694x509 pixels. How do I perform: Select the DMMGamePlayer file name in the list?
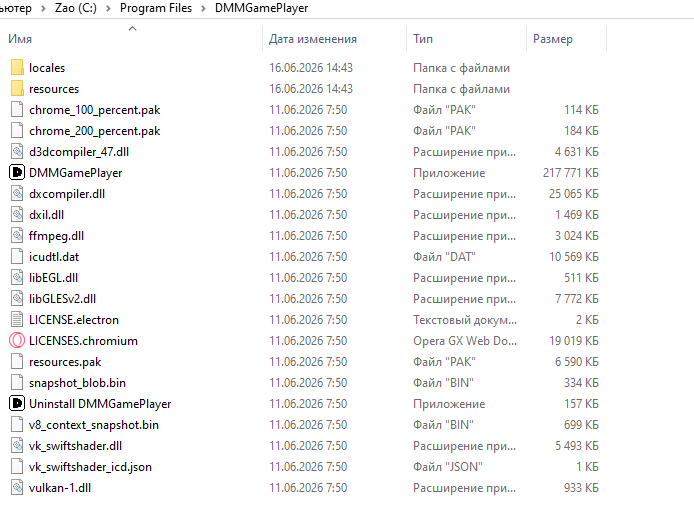tap(76, 173)
